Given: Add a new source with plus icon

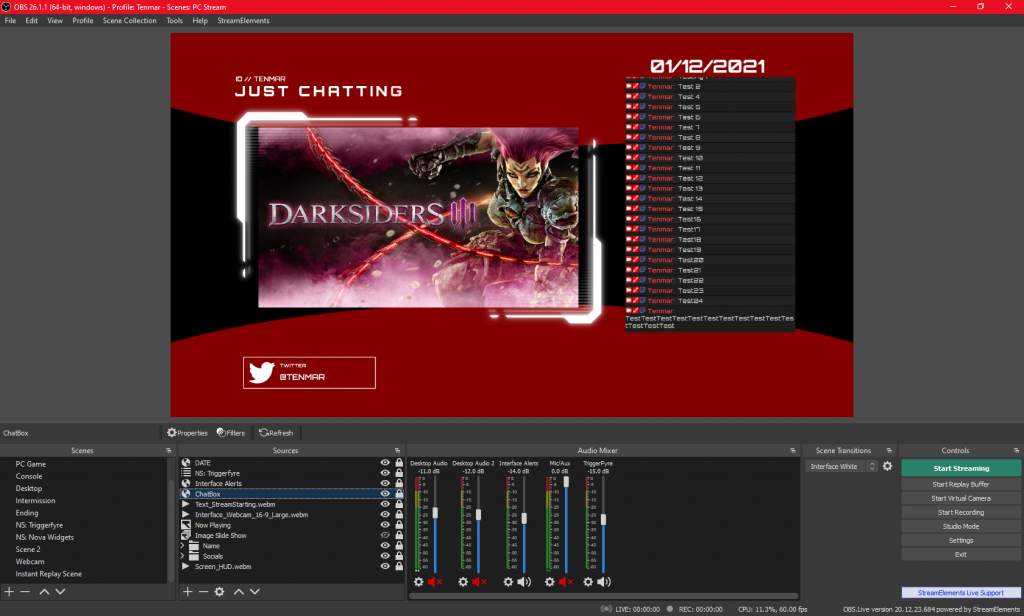Looking at the screenshot, I should [x=187, y=591].
